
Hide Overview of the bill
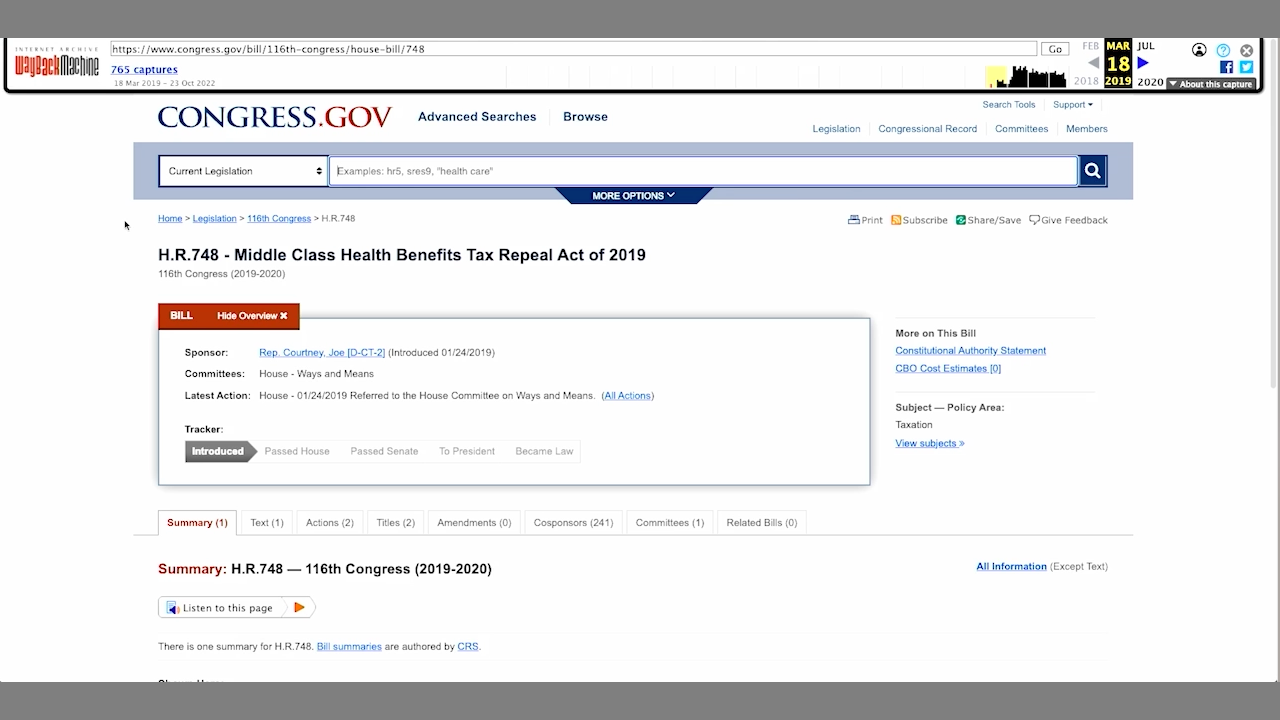coord(252,316)
